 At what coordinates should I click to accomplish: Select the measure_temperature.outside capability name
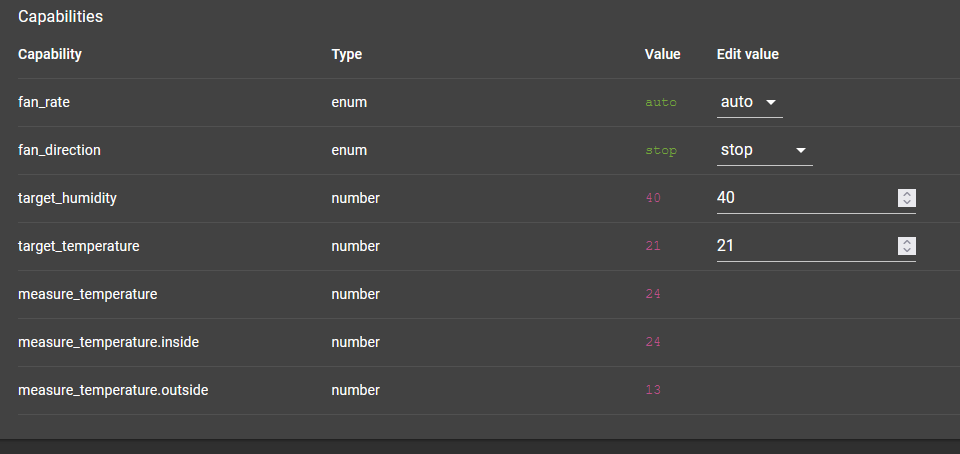(x=113, y=390)
